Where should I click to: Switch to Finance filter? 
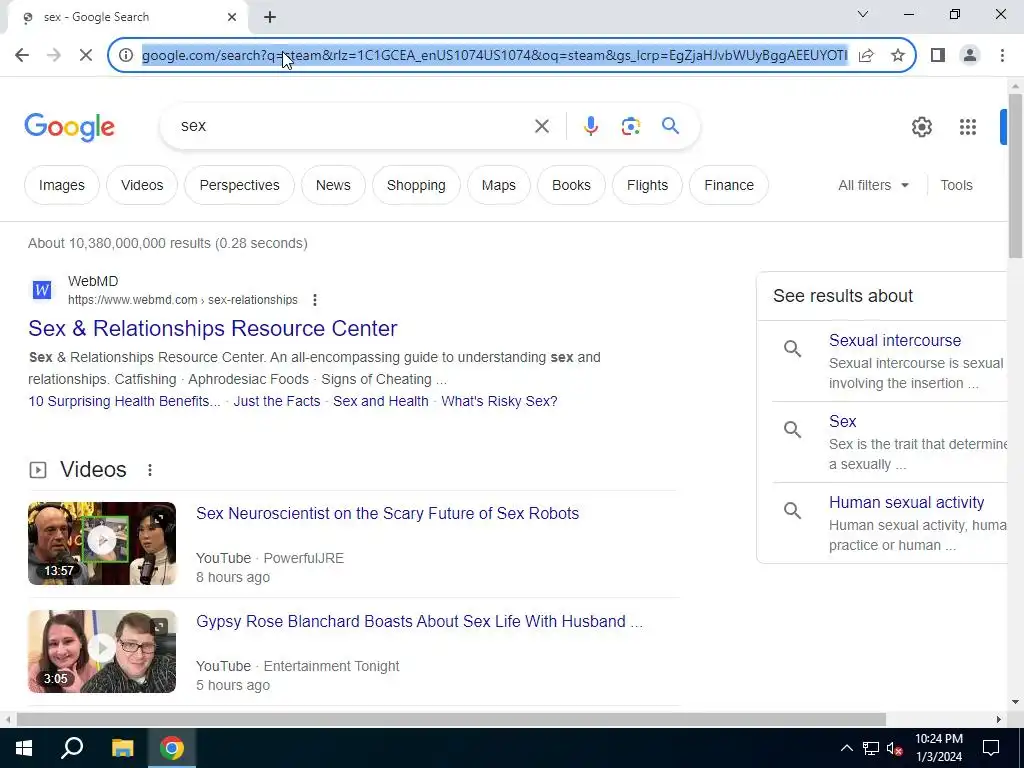click(x=729, y=185)
